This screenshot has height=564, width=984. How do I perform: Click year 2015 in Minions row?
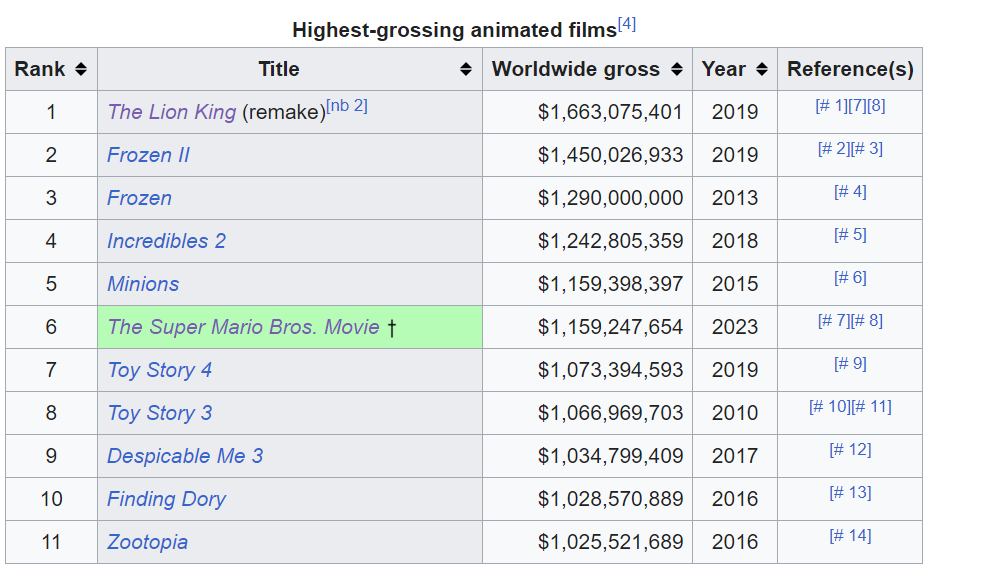[735, 284]
